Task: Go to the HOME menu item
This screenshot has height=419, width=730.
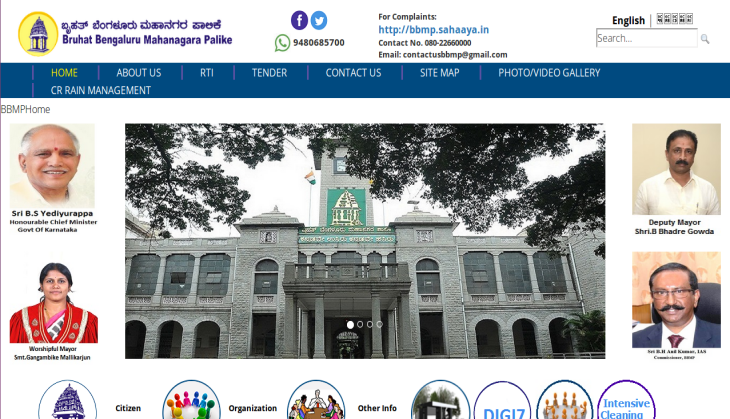Action: pyautogui.click(x=64, y=73)
